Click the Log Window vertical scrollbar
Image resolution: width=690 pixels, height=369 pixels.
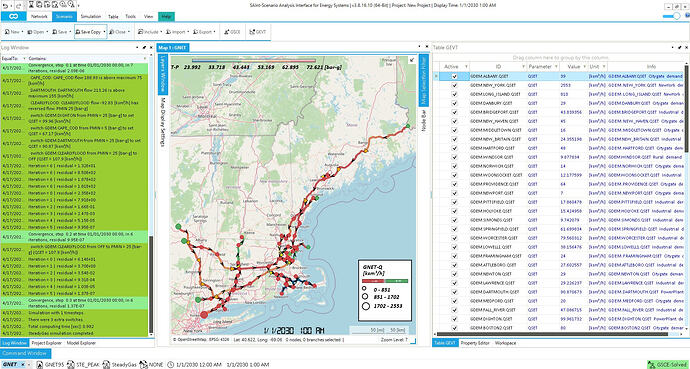pos(151,285)
